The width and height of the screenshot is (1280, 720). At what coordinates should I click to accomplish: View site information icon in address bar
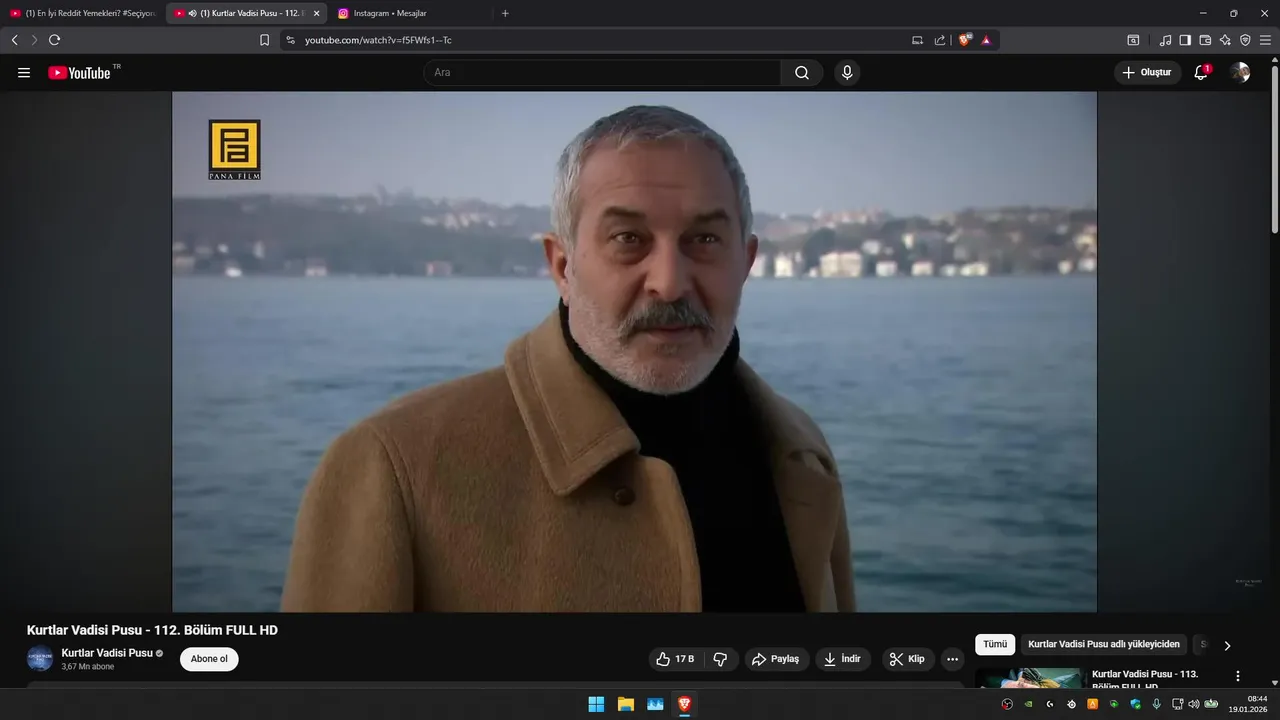291,40
